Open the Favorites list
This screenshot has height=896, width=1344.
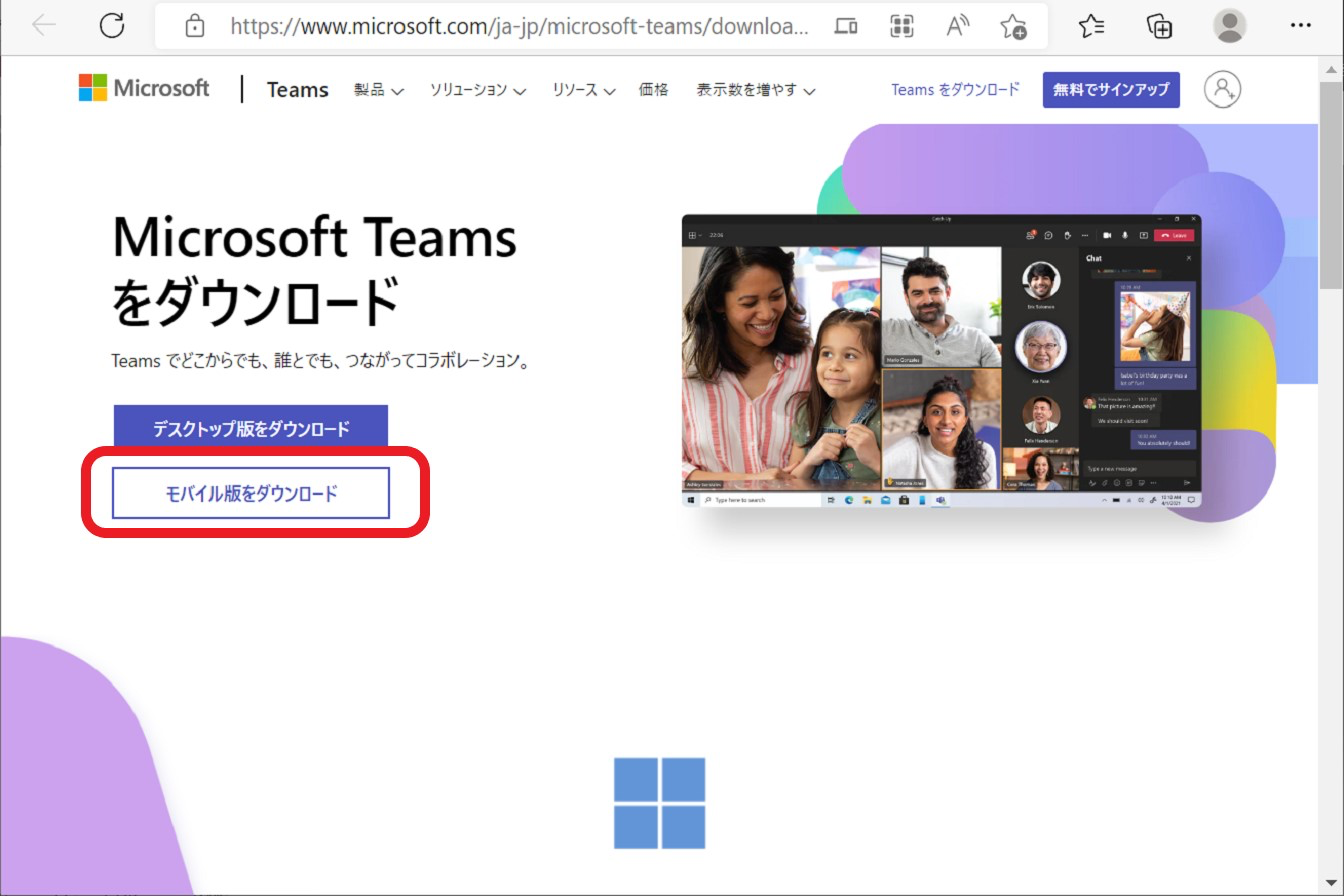tap(1091, 26)
